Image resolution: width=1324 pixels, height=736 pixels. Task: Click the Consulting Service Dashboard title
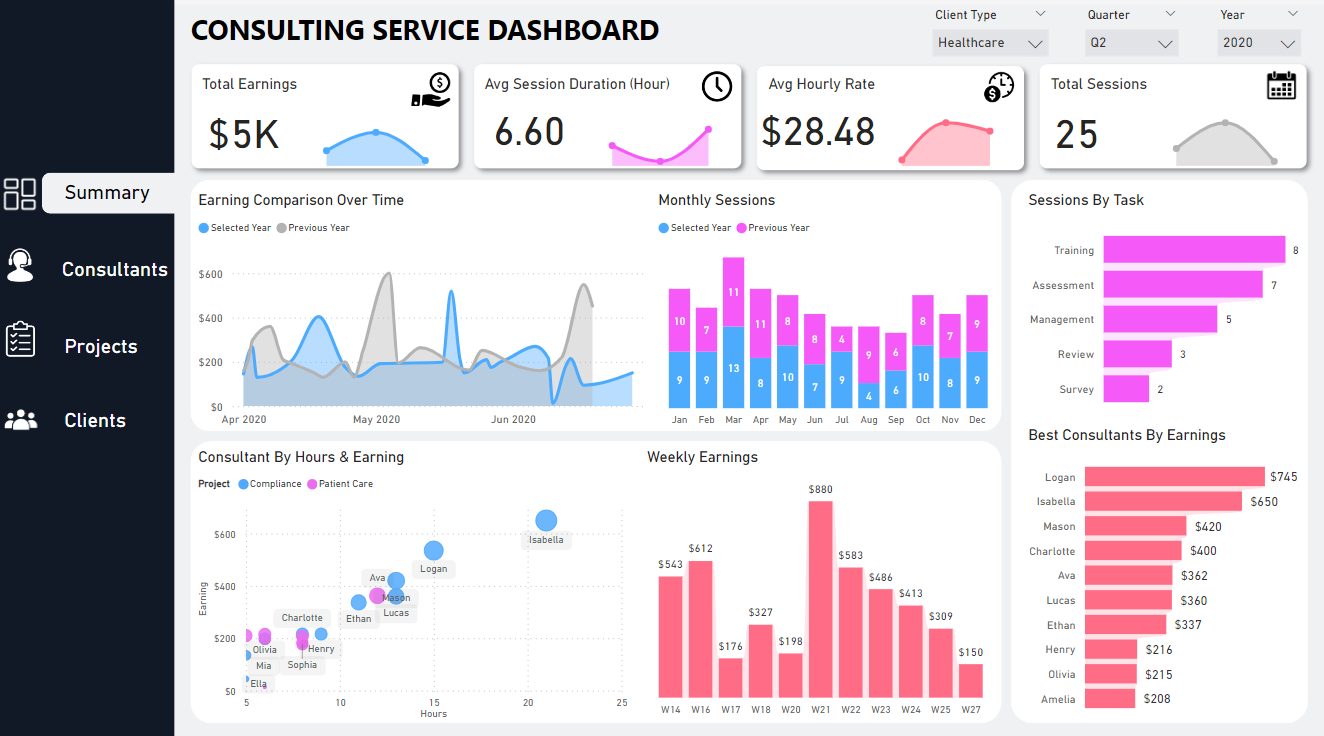[425, 30]
